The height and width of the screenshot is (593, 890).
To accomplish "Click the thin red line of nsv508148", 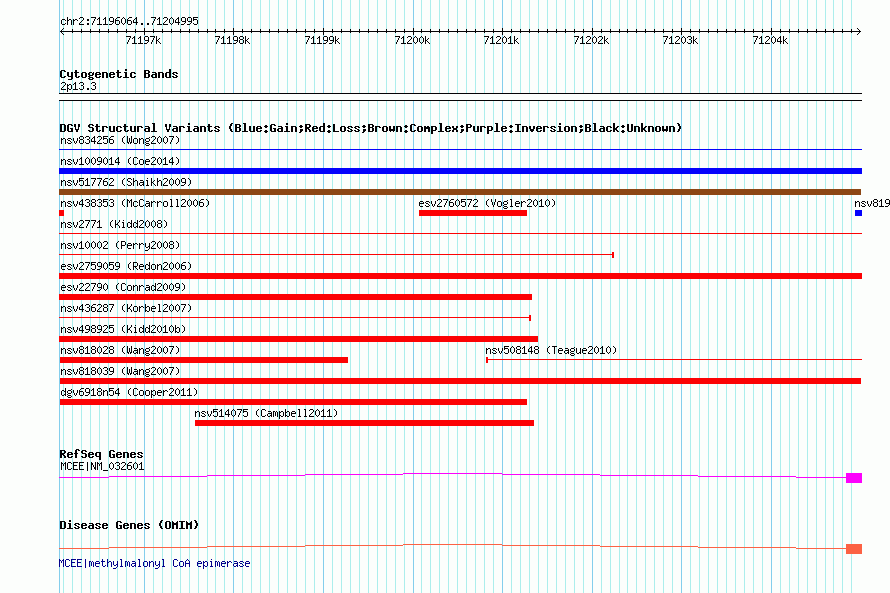I will (x=674, y=360).
